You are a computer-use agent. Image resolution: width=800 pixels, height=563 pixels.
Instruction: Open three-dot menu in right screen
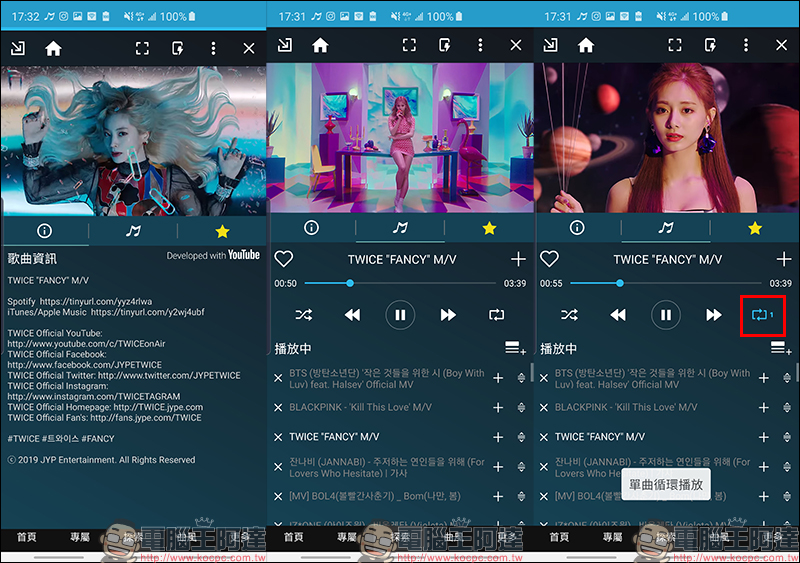pos(746,45)
